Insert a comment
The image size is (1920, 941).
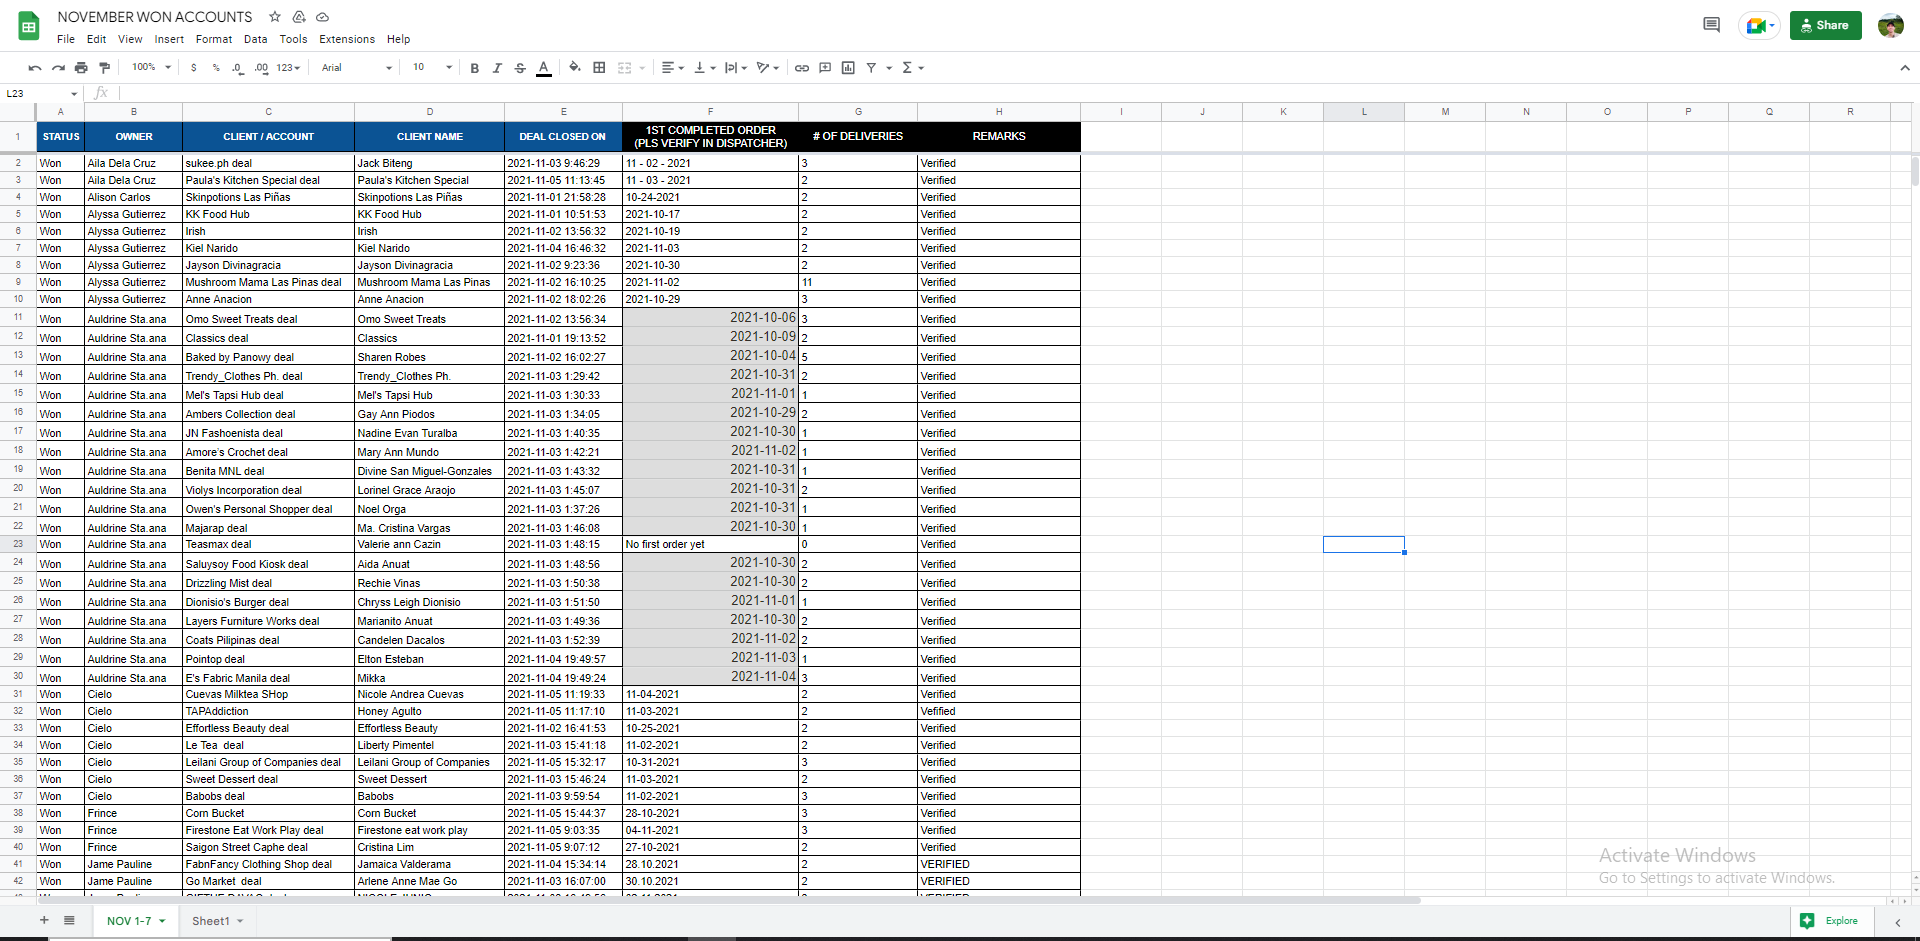click(825, 68)
